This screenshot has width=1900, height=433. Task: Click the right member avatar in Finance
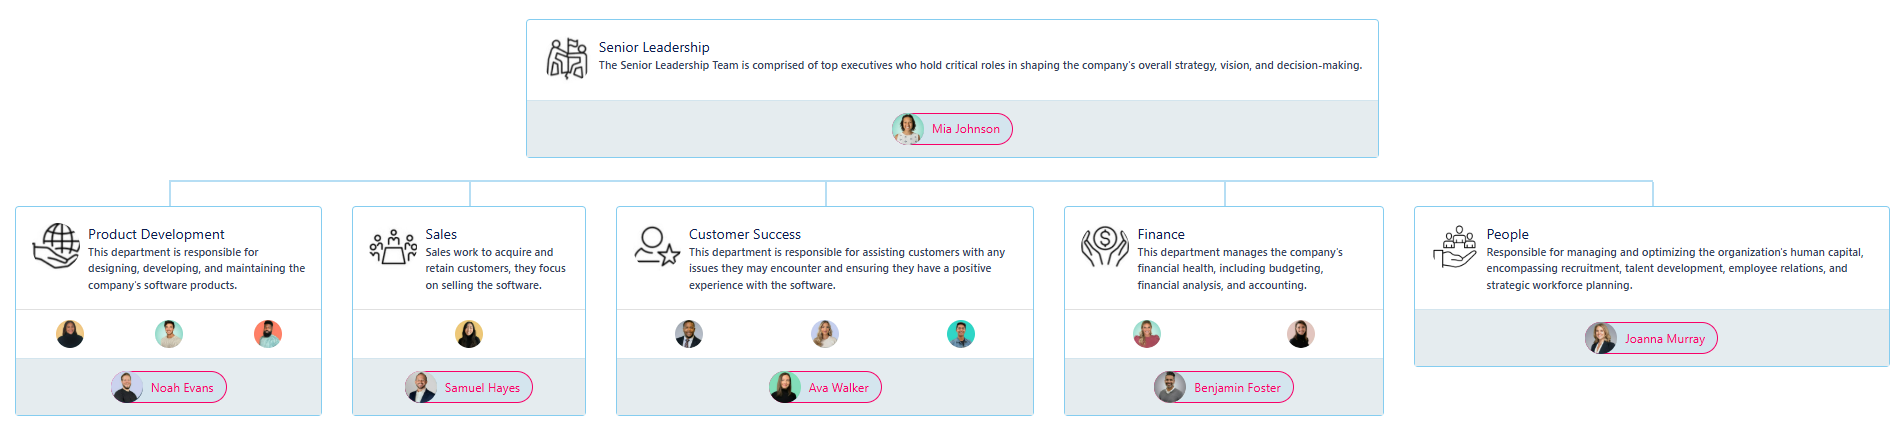tap(1301, 334)
